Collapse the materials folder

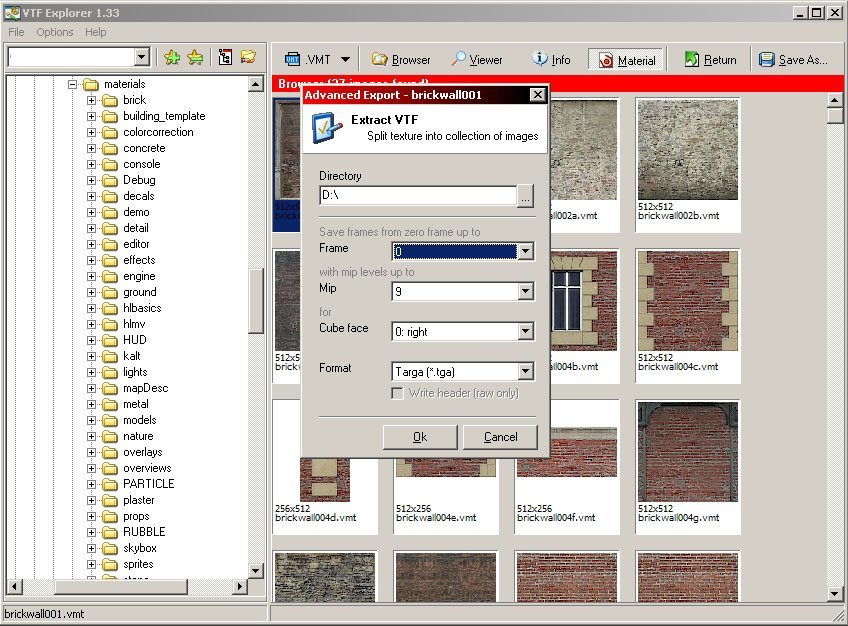click(72, 84)
